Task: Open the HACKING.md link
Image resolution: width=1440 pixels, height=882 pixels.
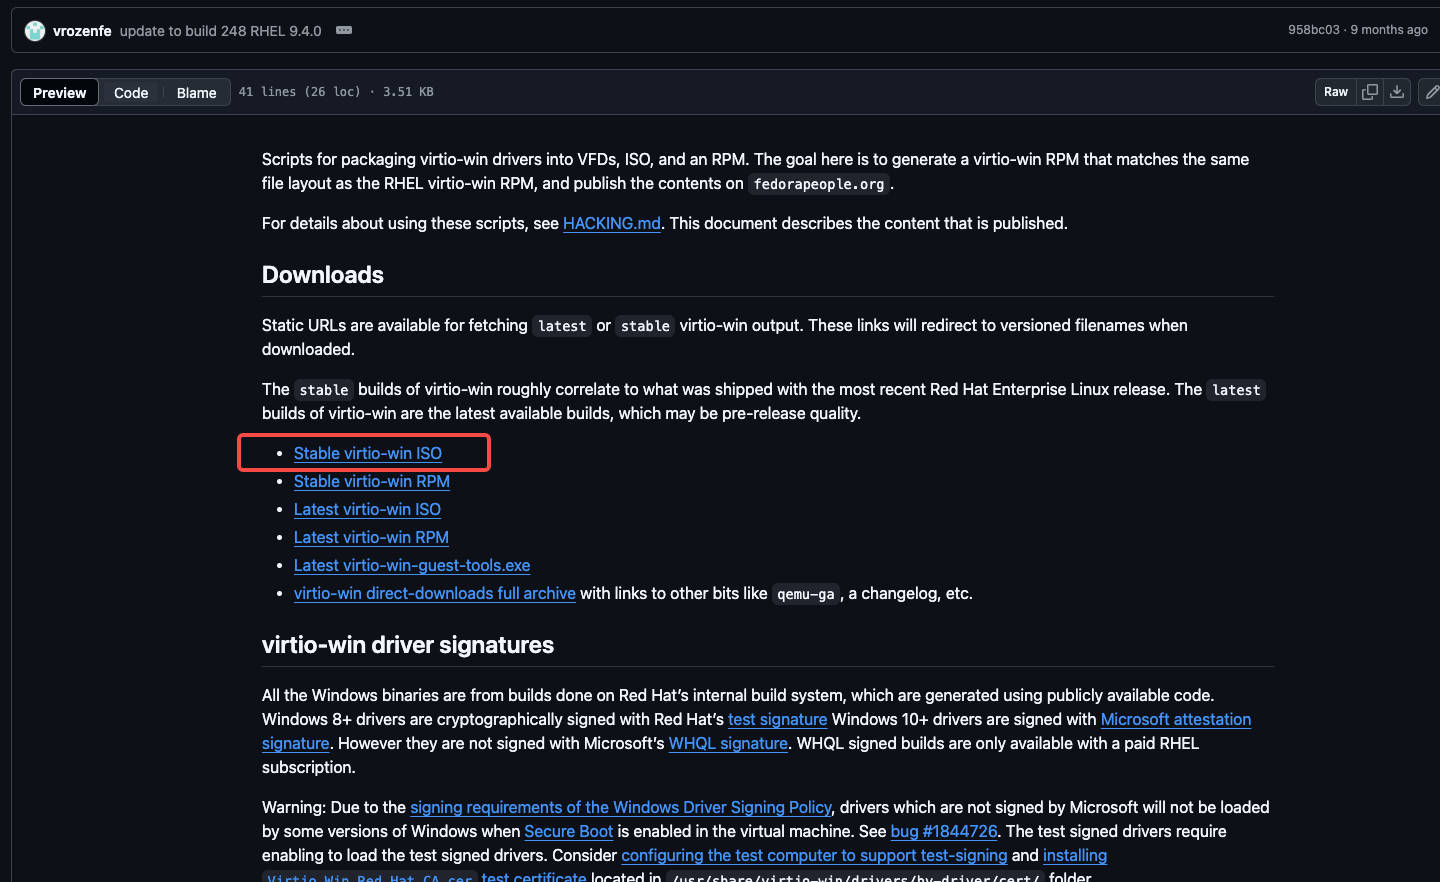Action: click(611, 223)
